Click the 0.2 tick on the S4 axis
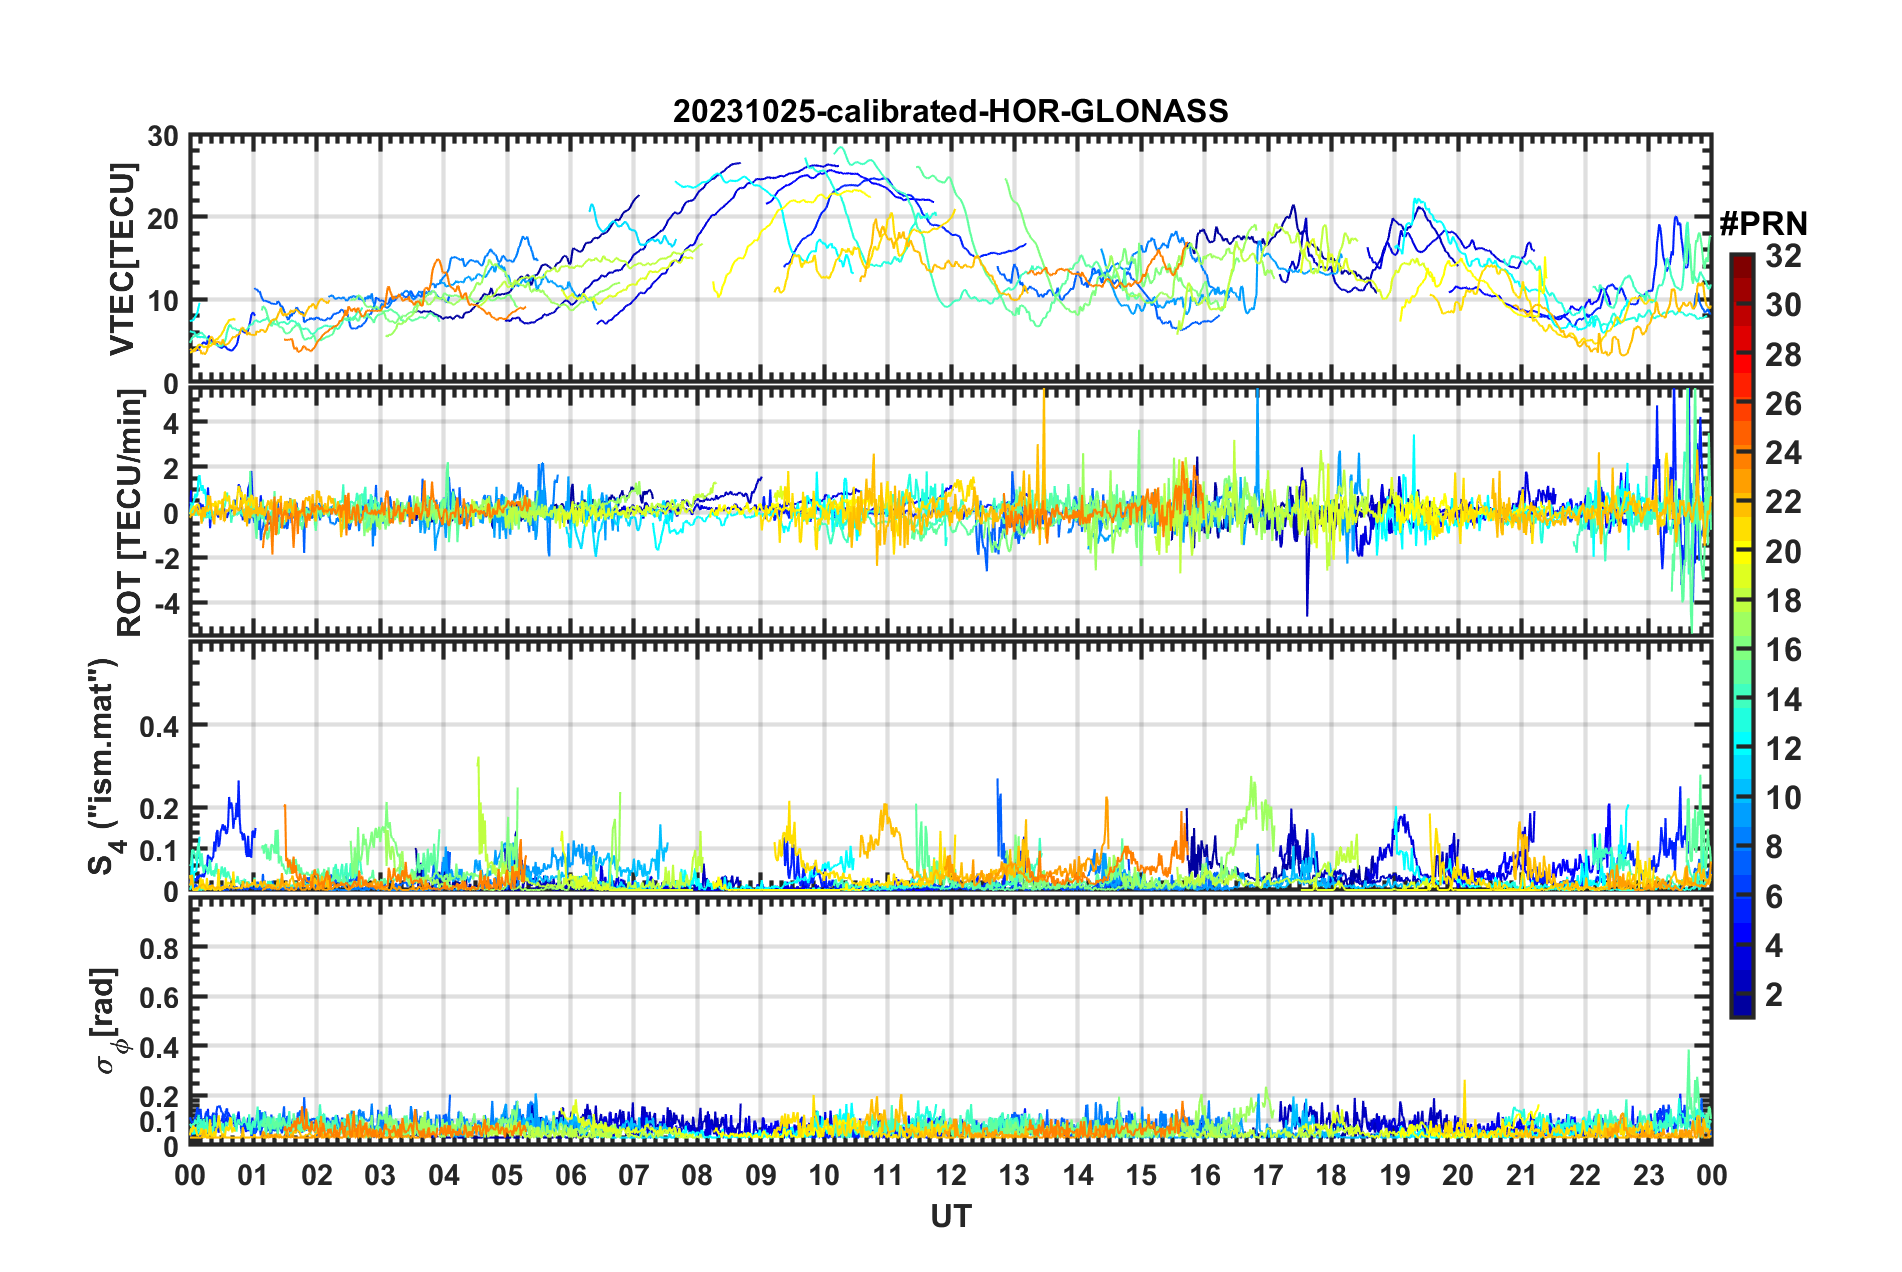The height and width of the screenshot is (1272, 1902). pos(160,809)
